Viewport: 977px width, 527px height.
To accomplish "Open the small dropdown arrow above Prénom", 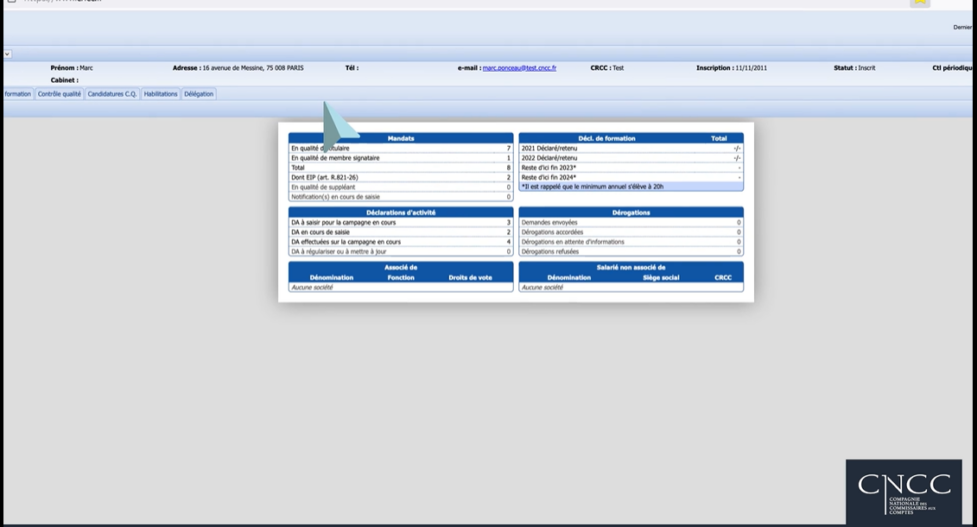I will [7, 54].
